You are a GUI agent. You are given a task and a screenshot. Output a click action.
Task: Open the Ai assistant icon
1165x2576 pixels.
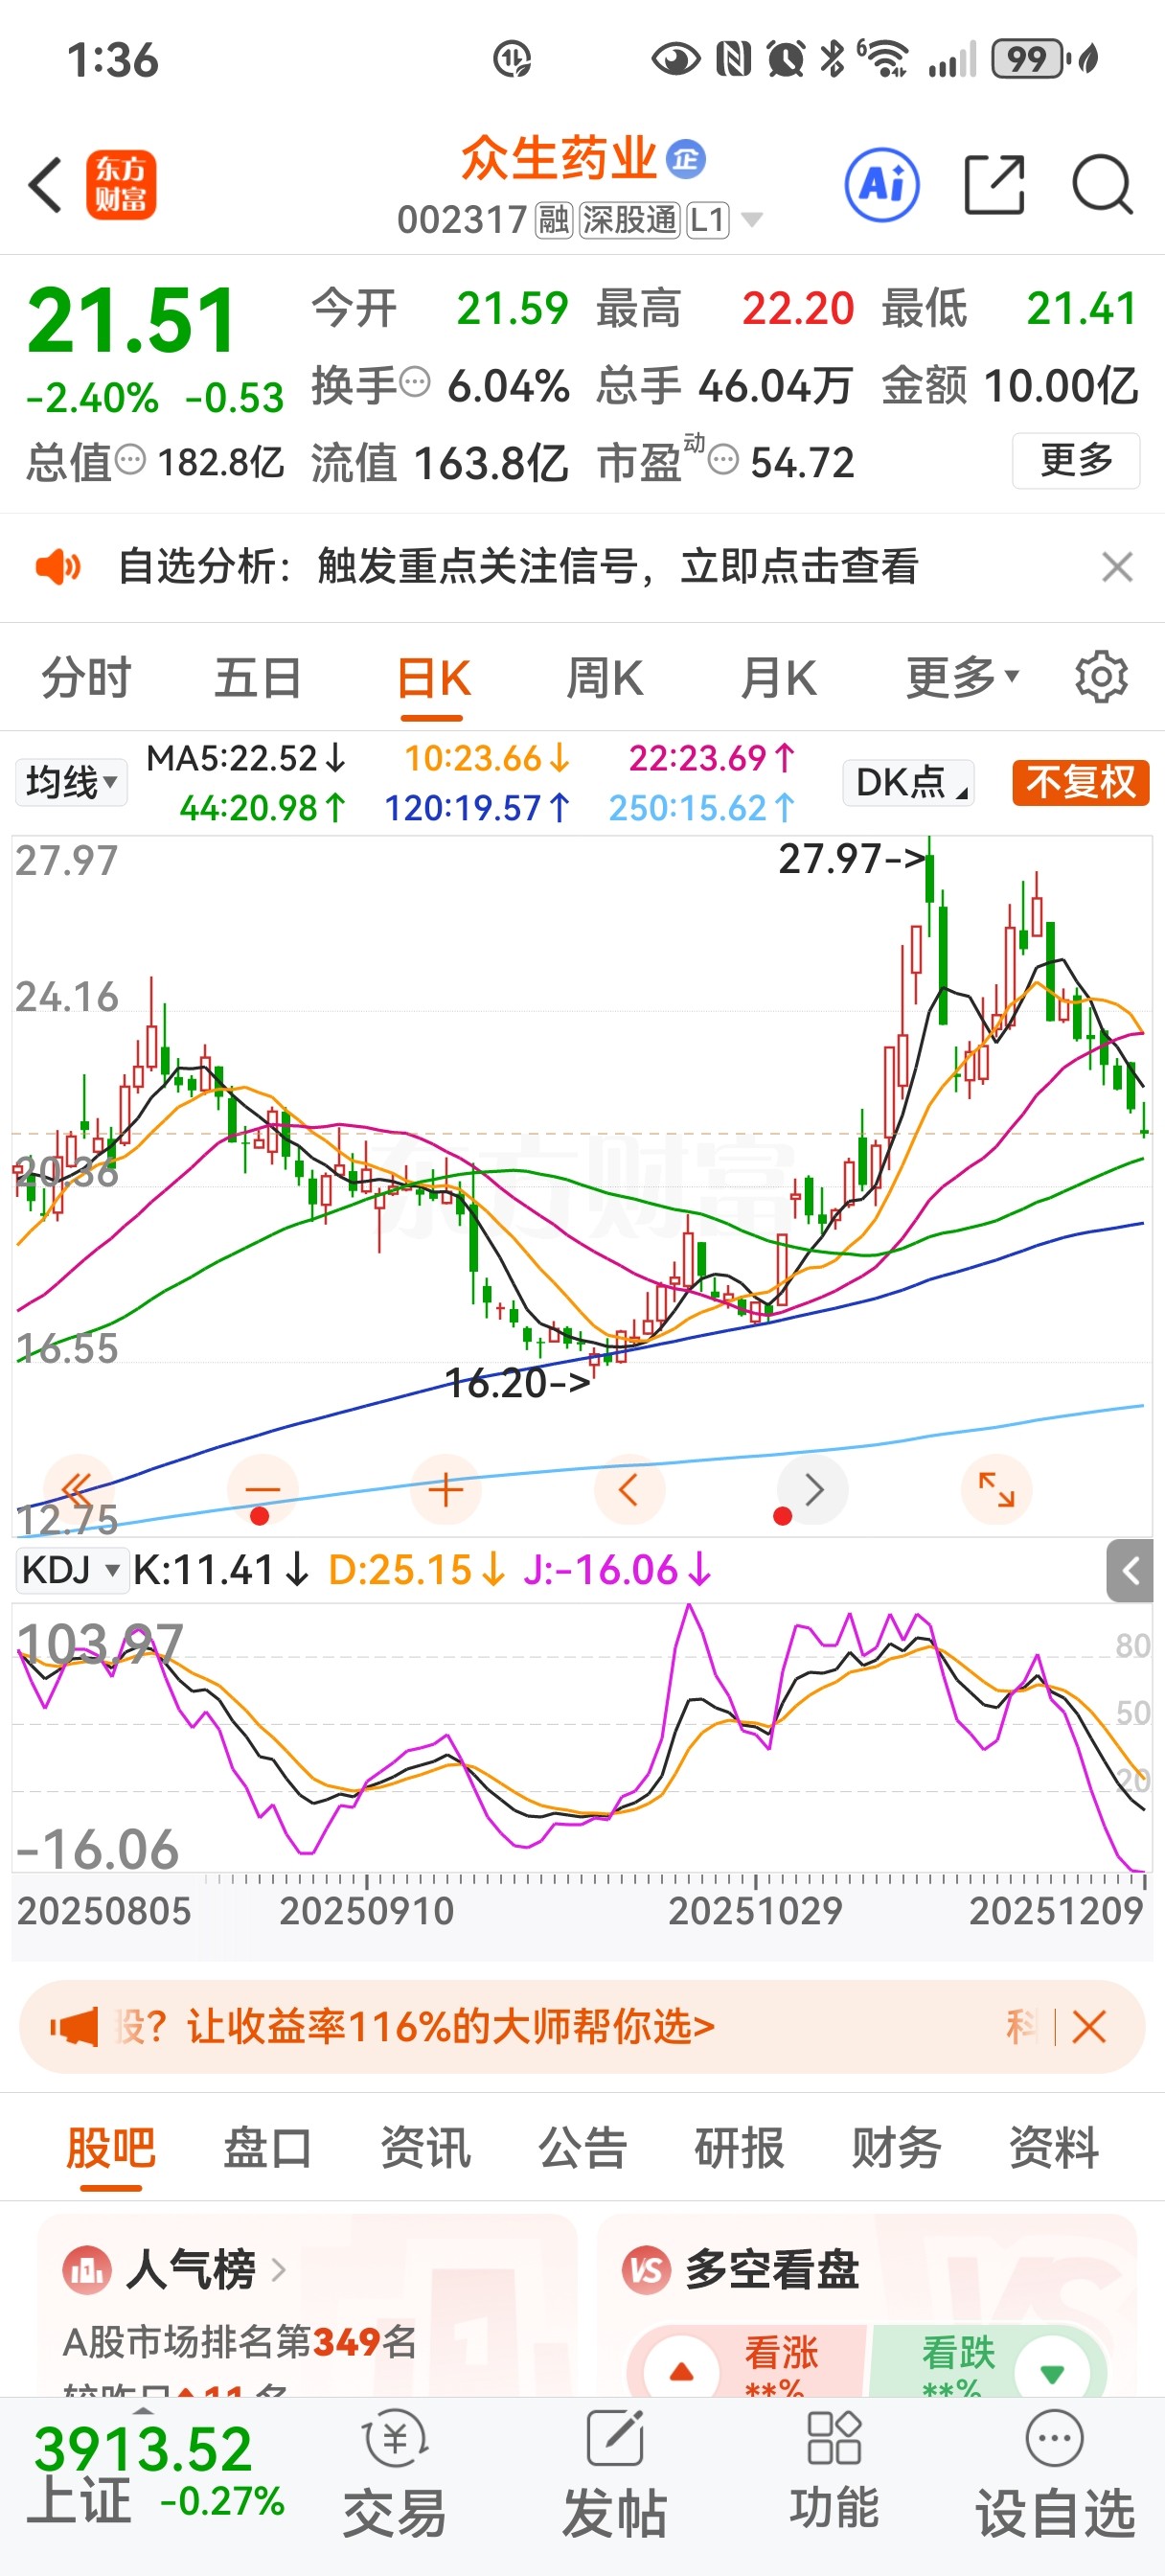[x=882, y=185]
